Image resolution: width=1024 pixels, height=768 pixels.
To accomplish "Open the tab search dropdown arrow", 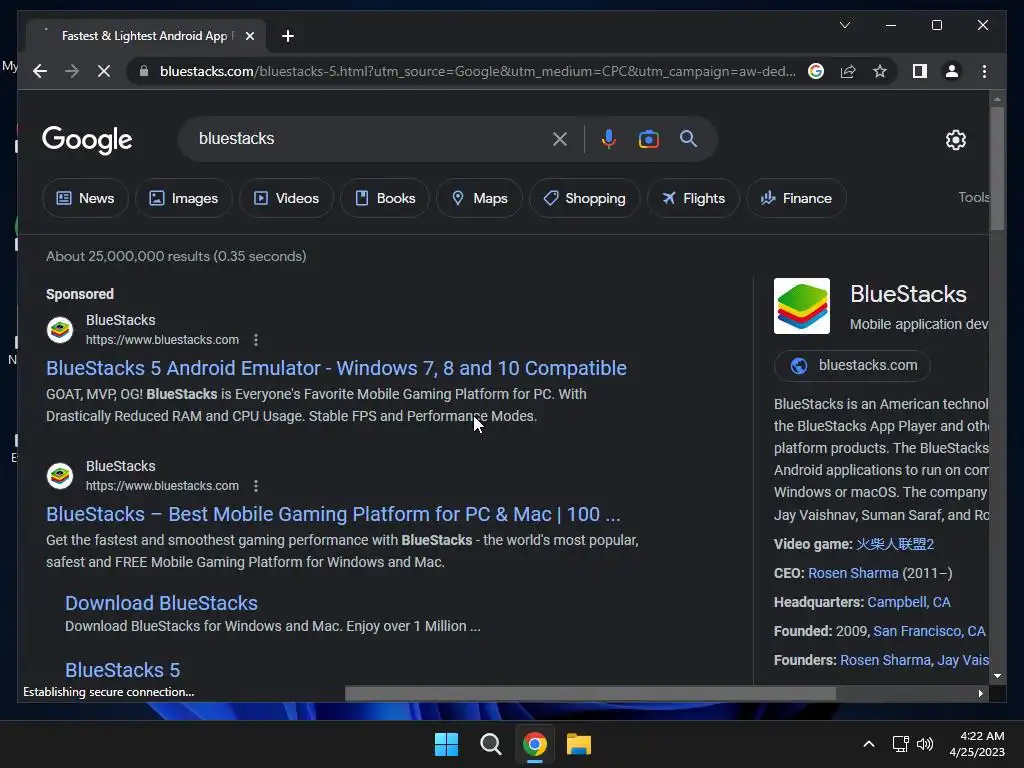I will click(844, 25).
